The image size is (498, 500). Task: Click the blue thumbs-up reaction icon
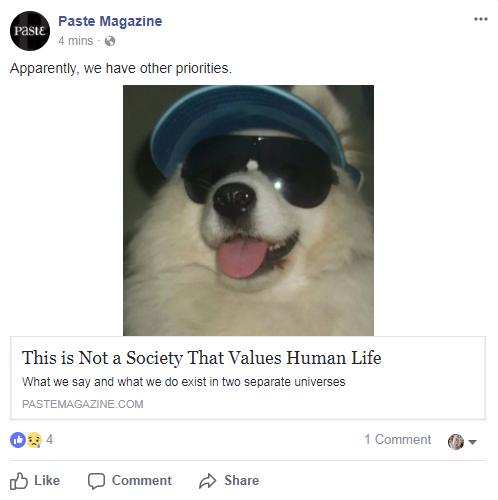pos(18,440)
